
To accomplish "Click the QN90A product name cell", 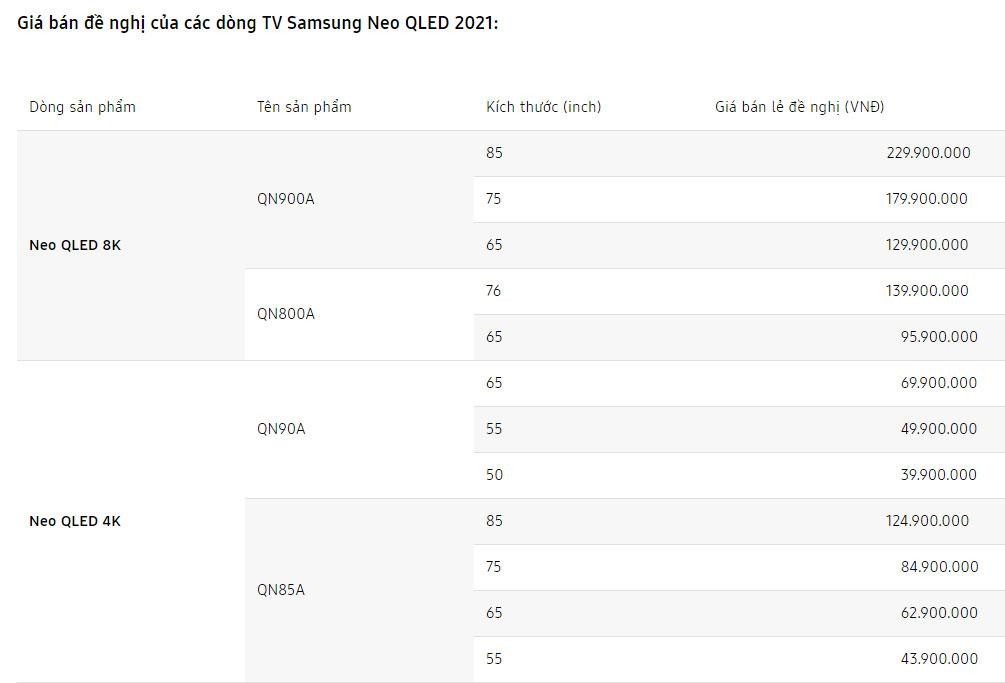I will point(281,429).
